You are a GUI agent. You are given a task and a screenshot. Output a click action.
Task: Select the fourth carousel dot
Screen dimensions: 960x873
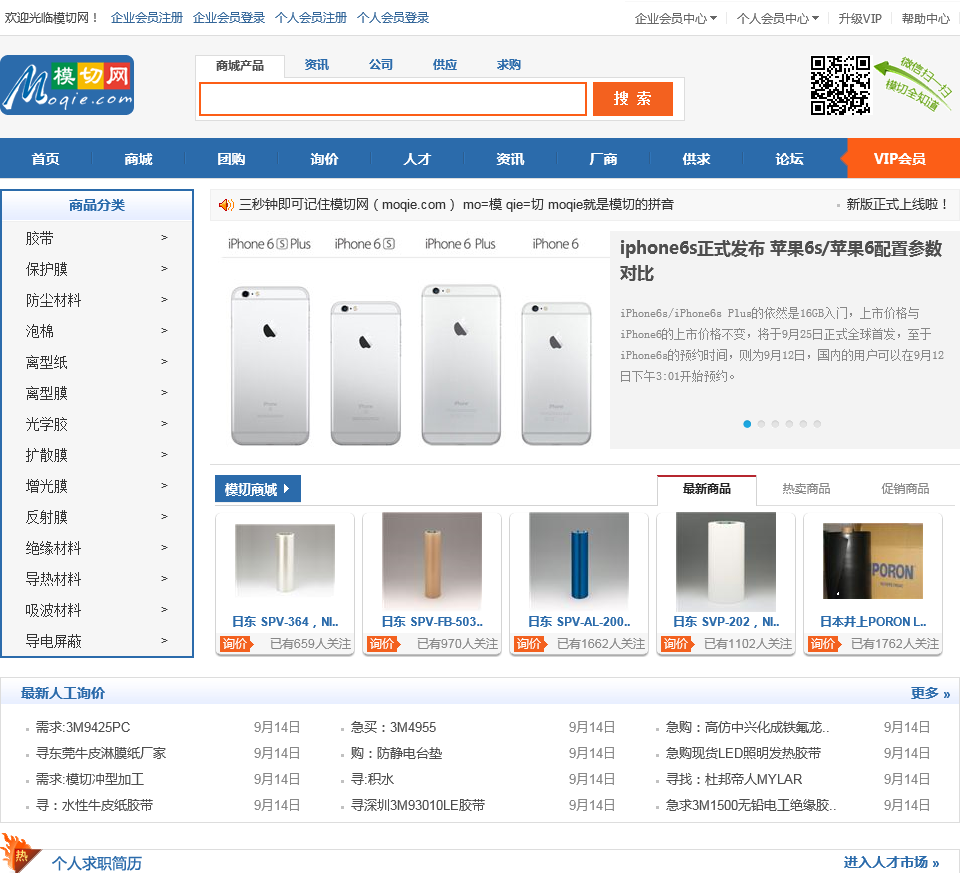(x=789, y=424)
